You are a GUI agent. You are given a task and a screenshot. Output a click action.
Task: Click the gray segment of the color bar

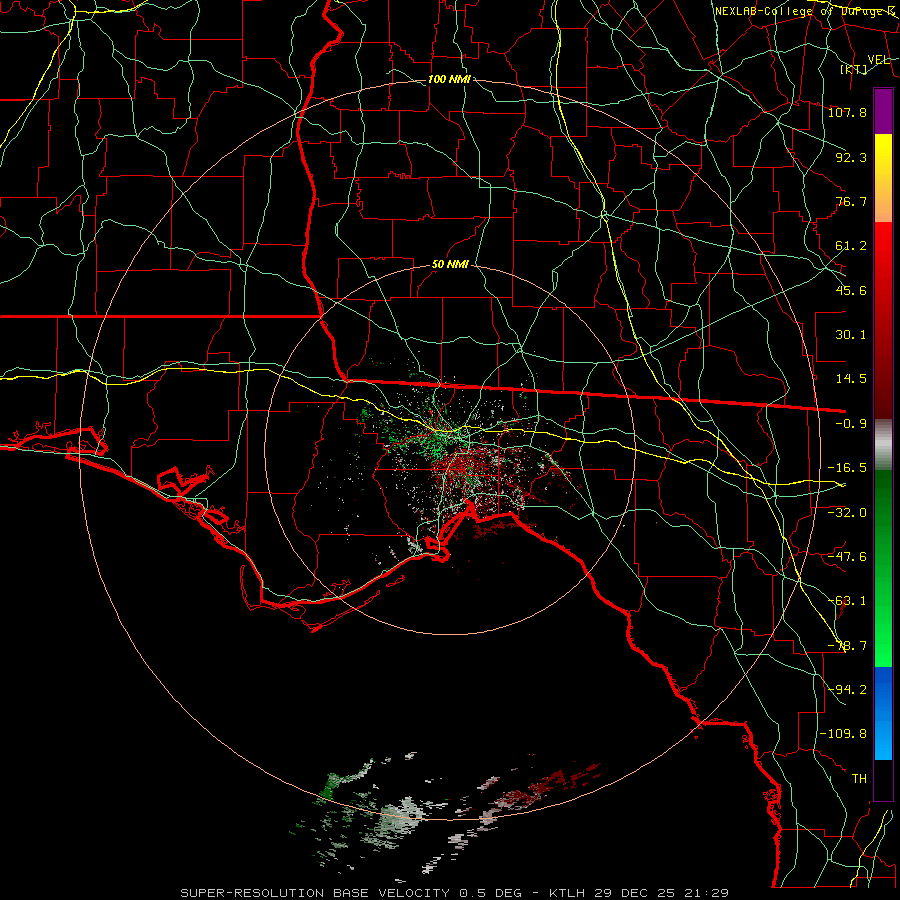pos(883,445)
